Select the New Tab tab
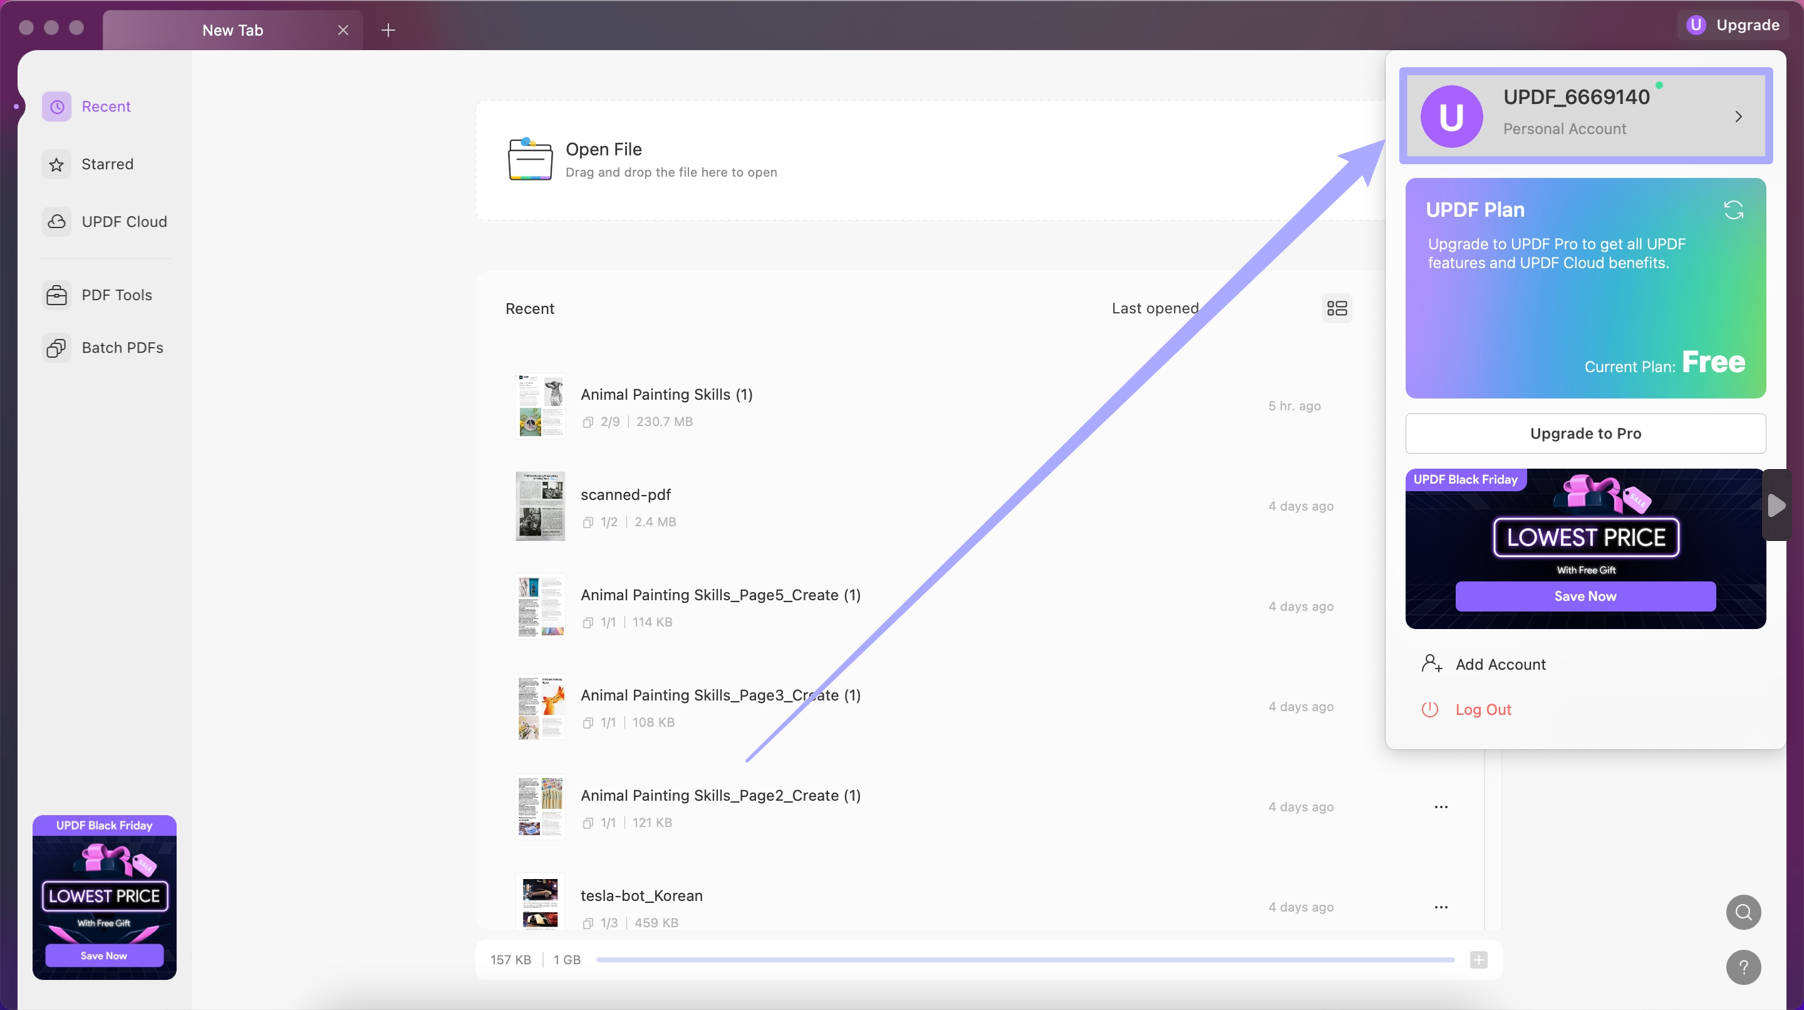The image size is (1804, 1010). [x=233, y=30]
